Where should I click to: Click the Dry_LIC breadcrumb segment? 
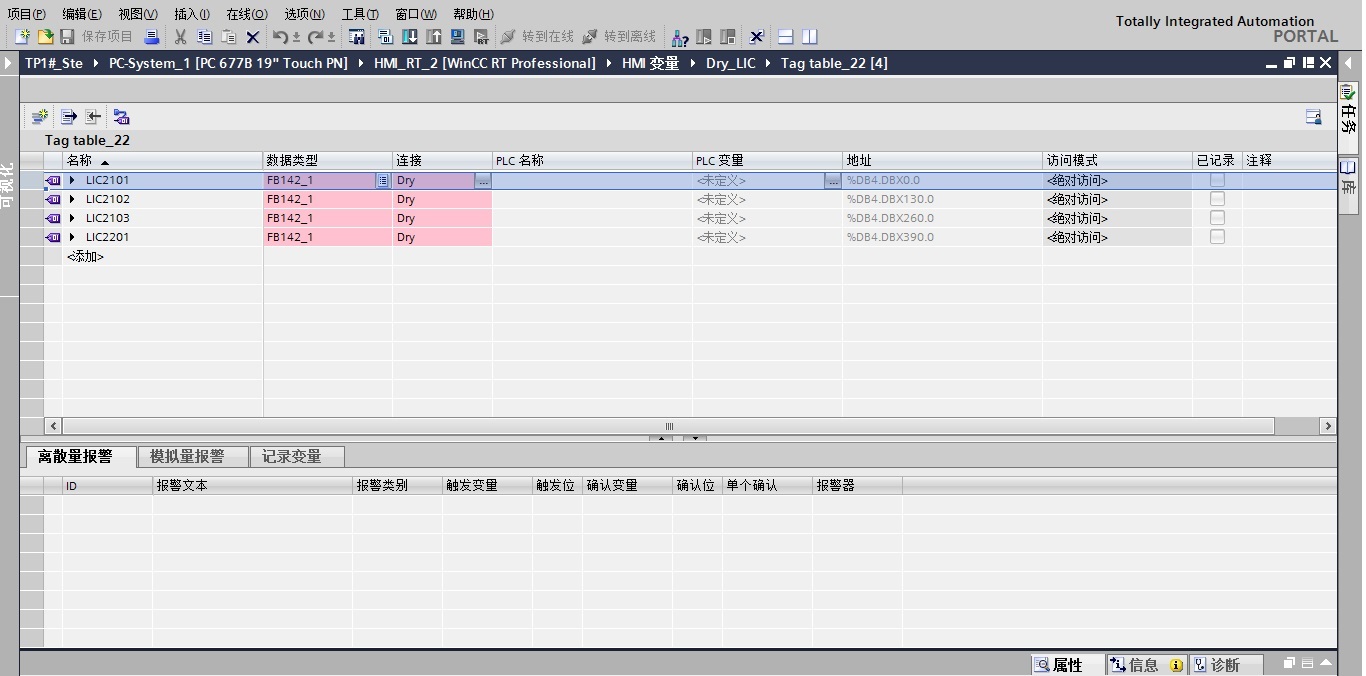(x=731, y=63)
